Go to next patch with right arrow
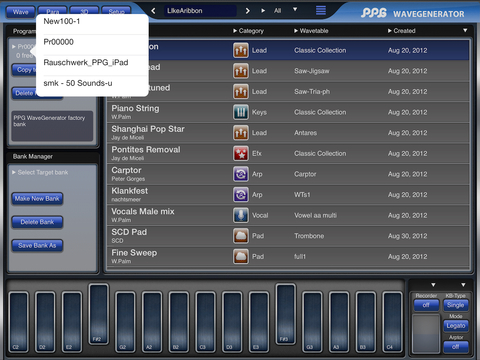This screenshot has width=480, height=360. (x=247, y=11)
